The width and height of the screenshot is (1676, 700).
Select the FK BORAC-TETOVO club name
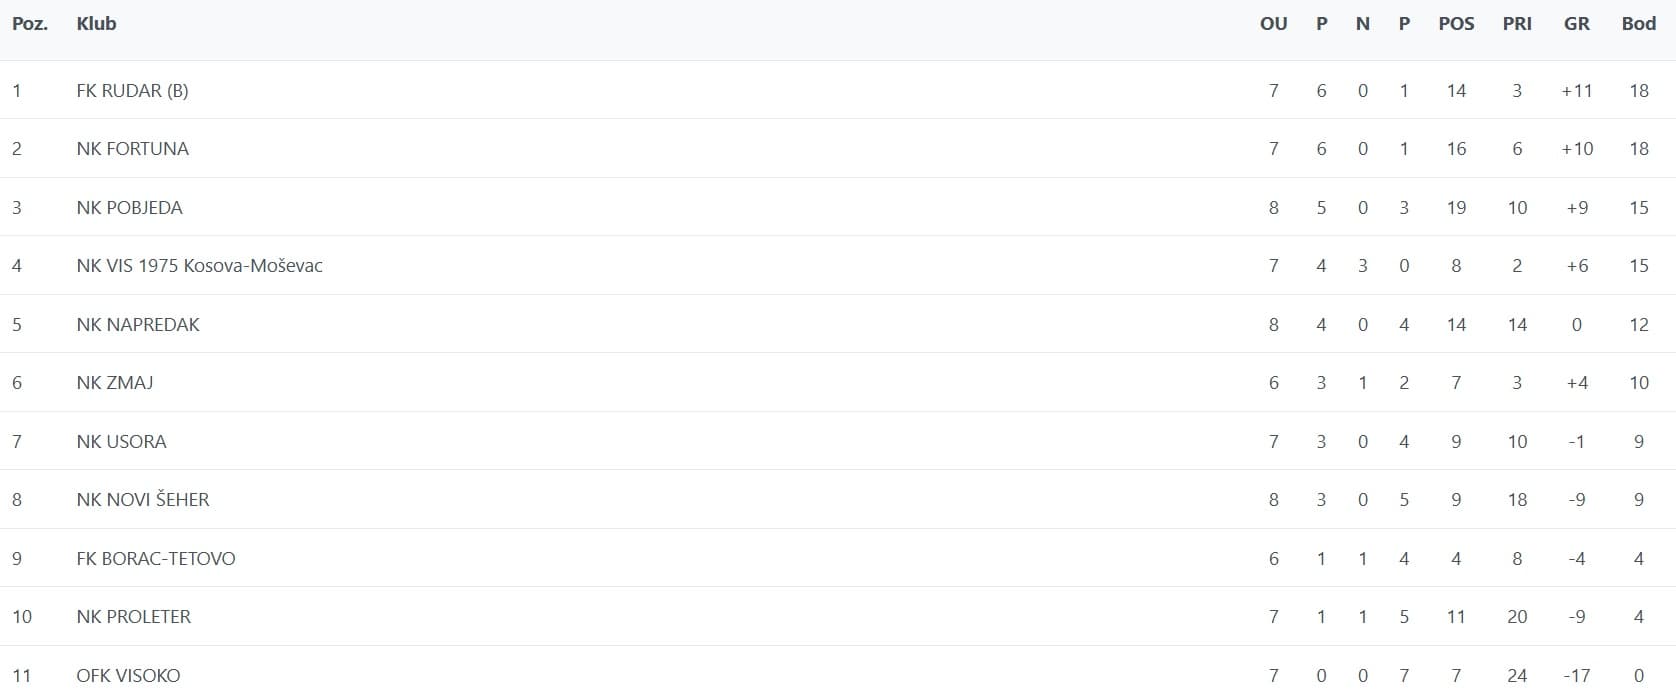pos(156,559)
